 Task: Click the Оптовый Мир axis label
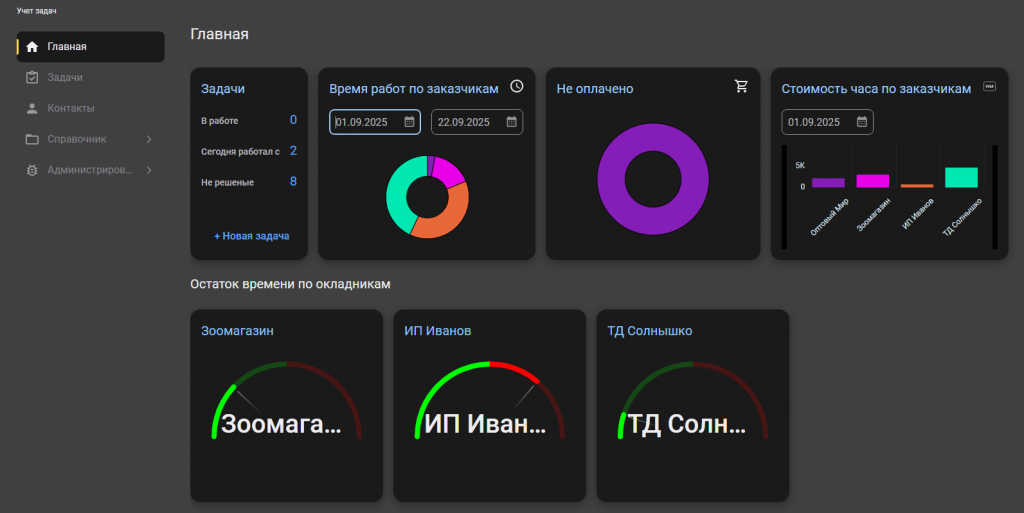[829, 217]
